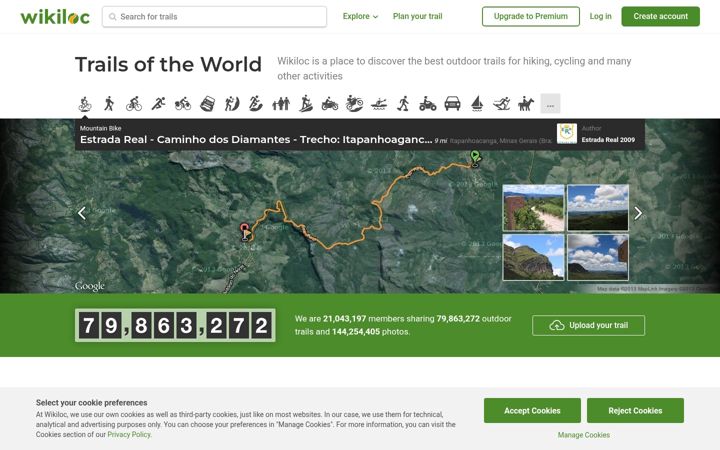Viewport: 720px width, 450px height.
Task: Select the back country skiing icon
Action: pos(306,104)
